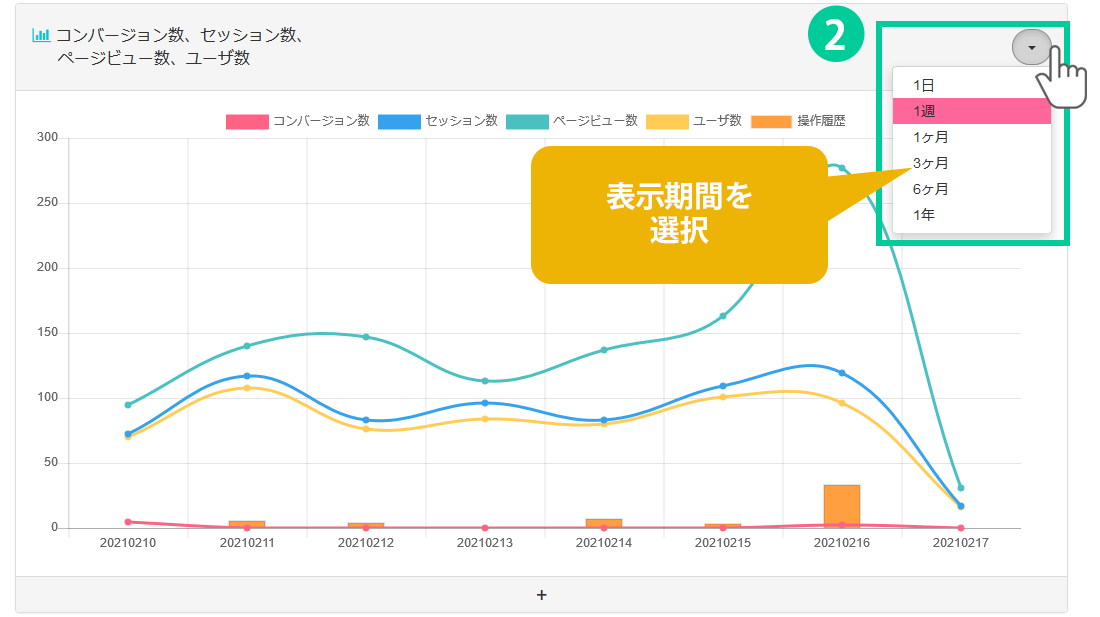Toggle the ユーザ数 legend entry
The image size is (1100, 617).
(694, 121)
